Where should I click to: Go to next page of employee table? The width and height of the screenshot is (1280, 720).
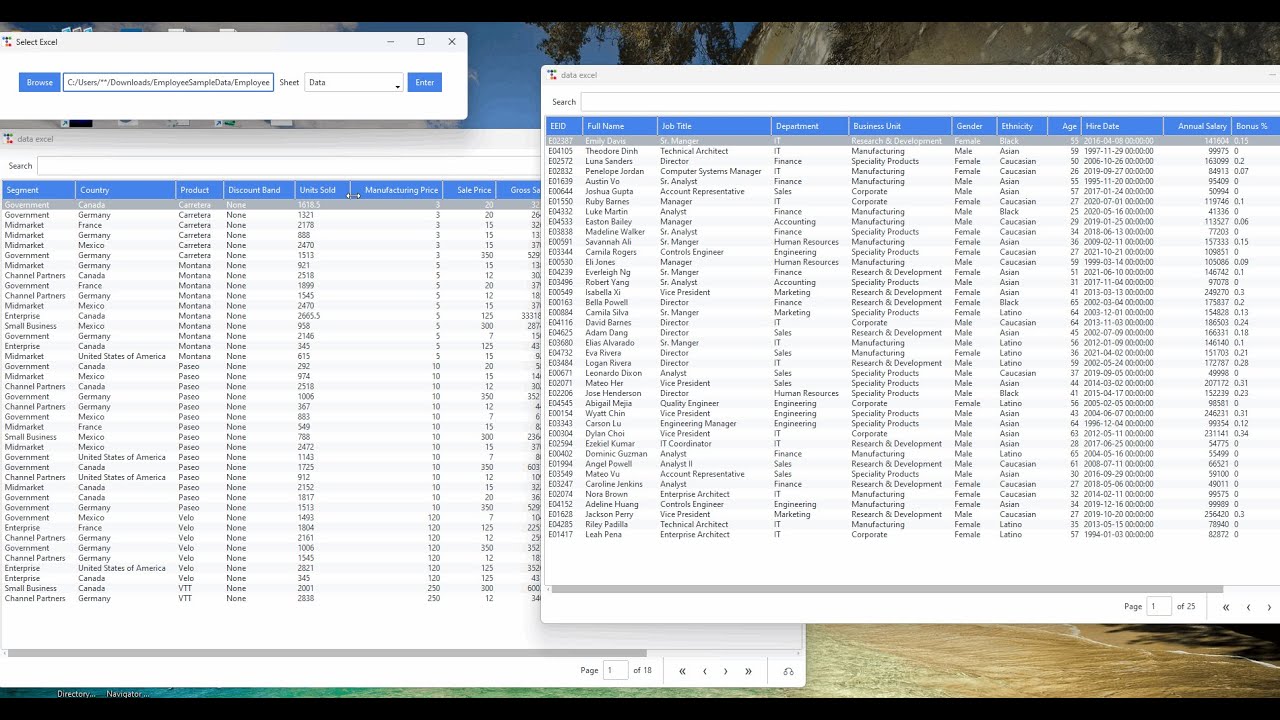(x=1269, y=607)
